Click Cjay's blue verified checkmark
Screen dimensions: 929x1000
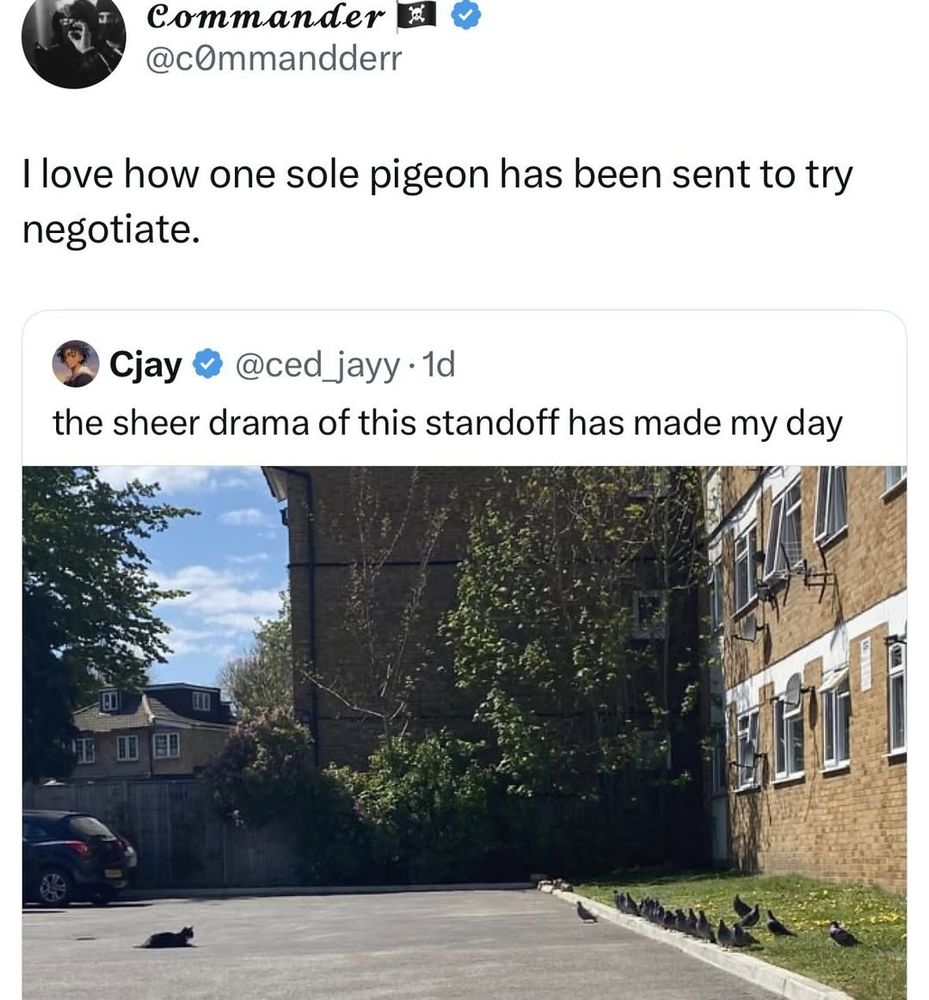click(208, 365)
